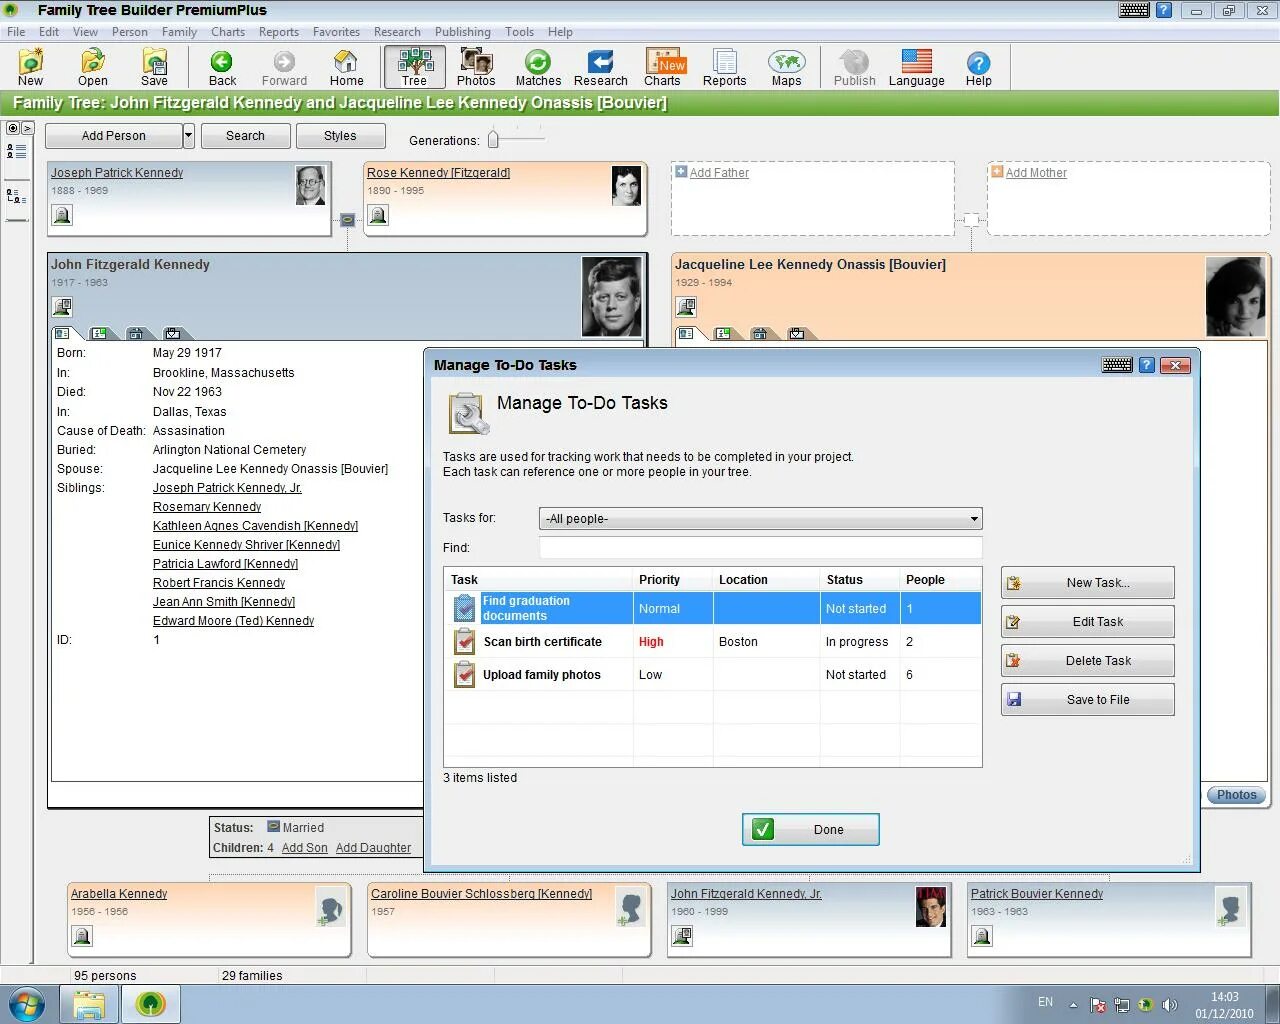Open the Favorites menu
Screen dimensions: 1280x1024
(336, 32)
